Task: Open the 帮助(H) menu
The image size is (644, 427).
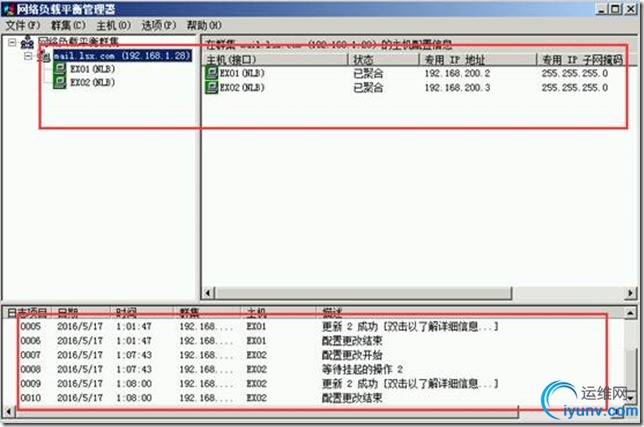Action: [204, 25]
